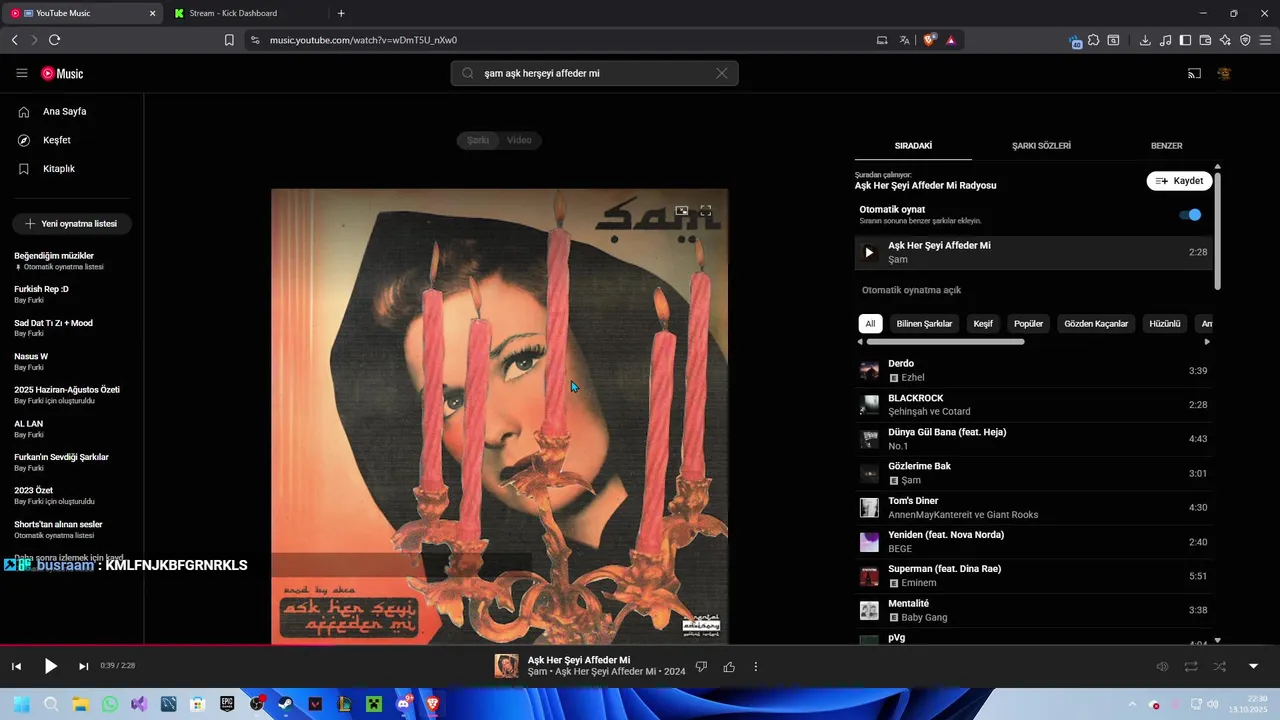Screen dimensions: 1280x720
Task: Open the YouTube Music hamburger guide menu
Action: 22,73
